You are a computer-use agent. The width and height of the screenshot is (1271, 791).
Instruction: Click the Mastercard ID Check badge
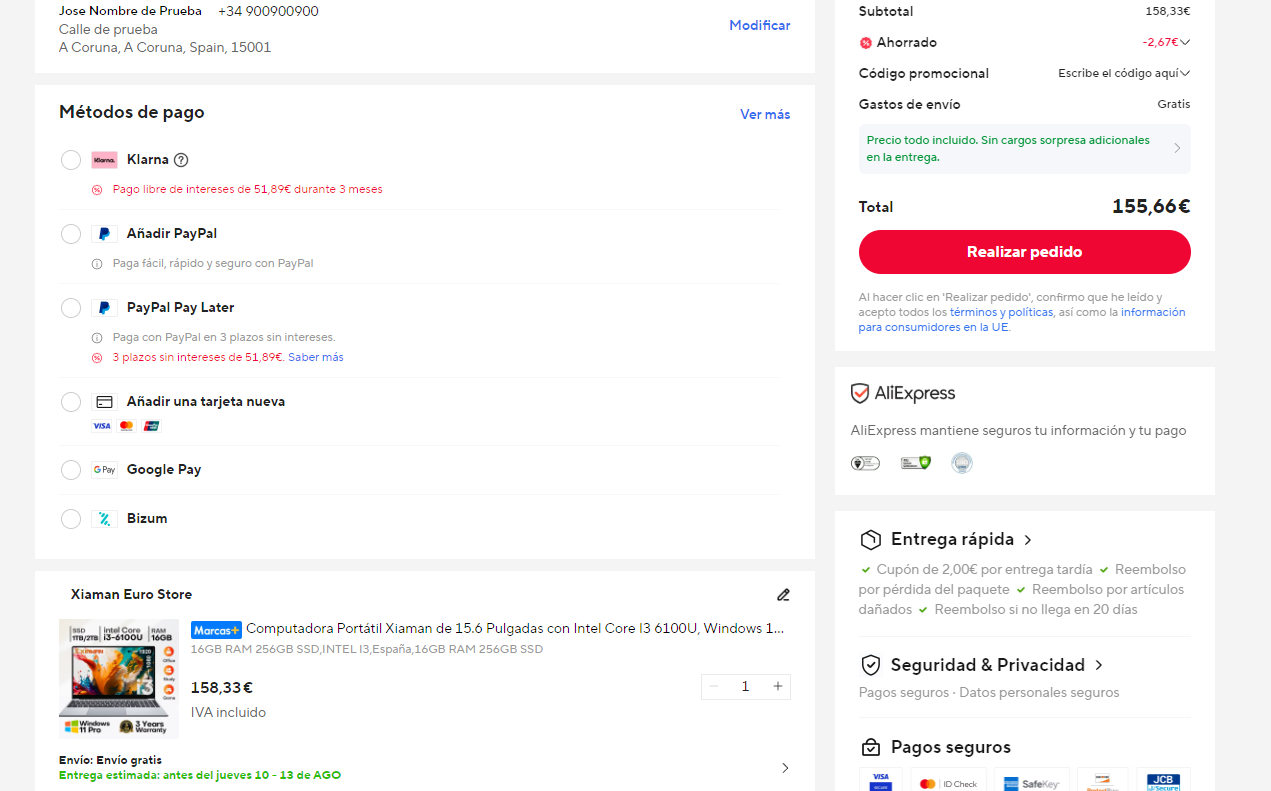pyautogui.click(x=948, y=780)
